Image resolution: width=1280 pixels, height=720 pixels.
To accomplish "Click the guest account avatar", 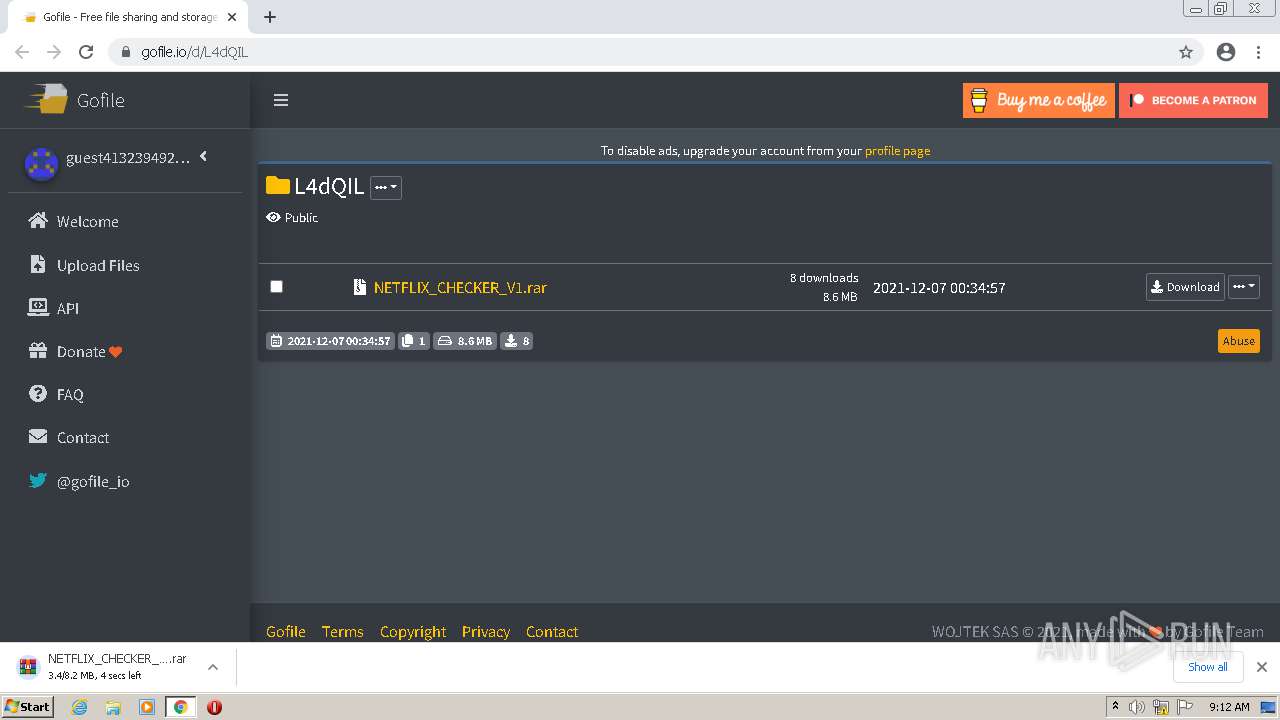I will pyautogui.click(x=41, y=164).
